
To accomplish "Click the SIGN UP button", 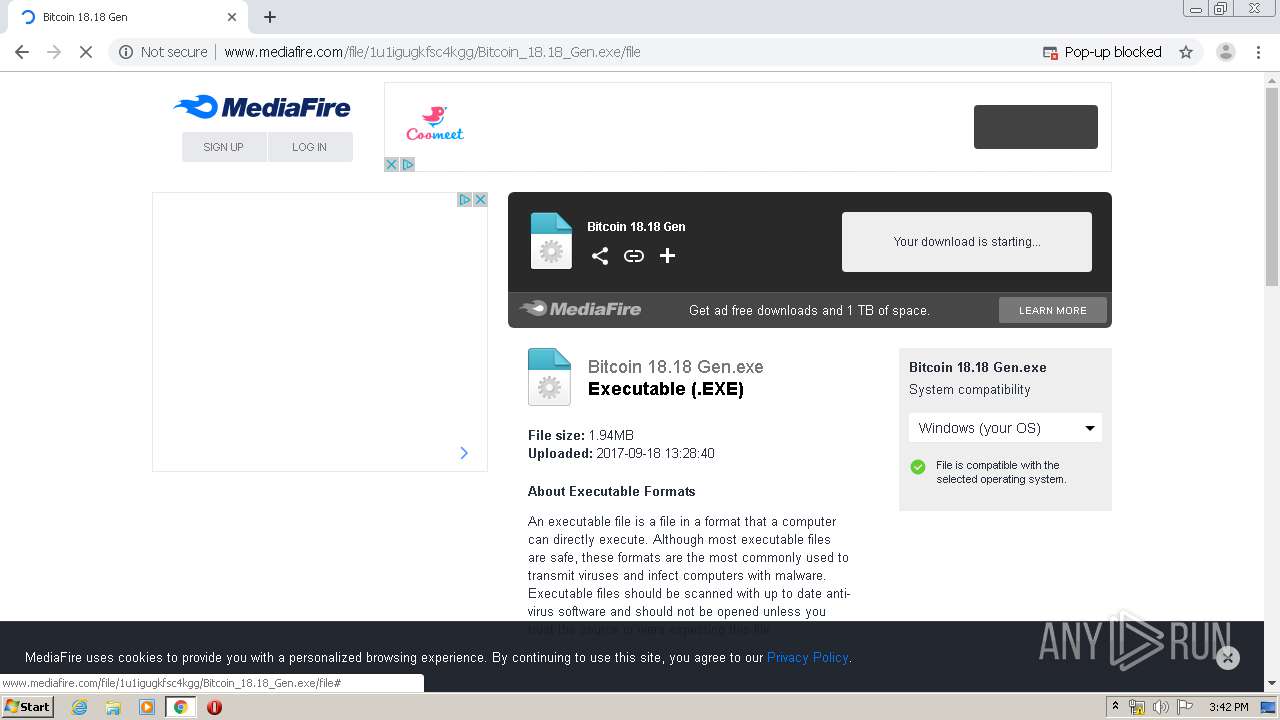I will tap(224, 147).
